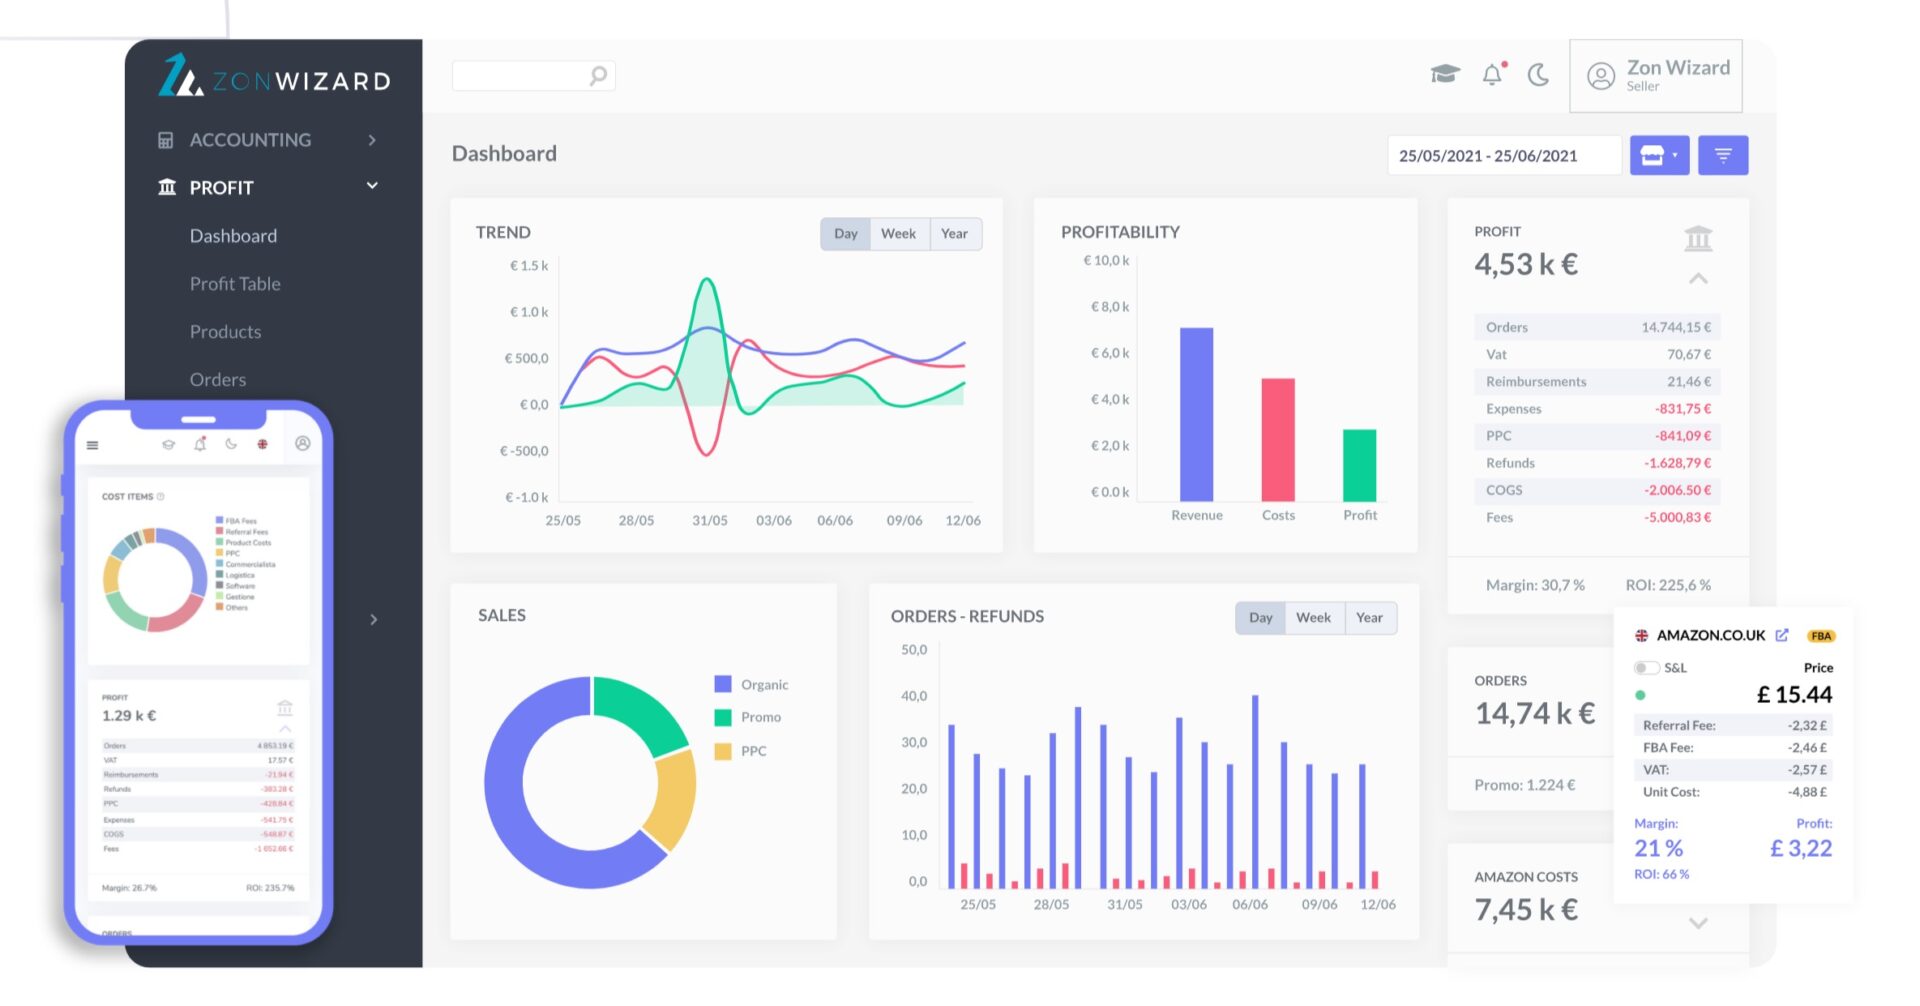This screenshot has width=1920, height=1006.
Task: Go to Products in the sidebar
Action: coord(225,332)
